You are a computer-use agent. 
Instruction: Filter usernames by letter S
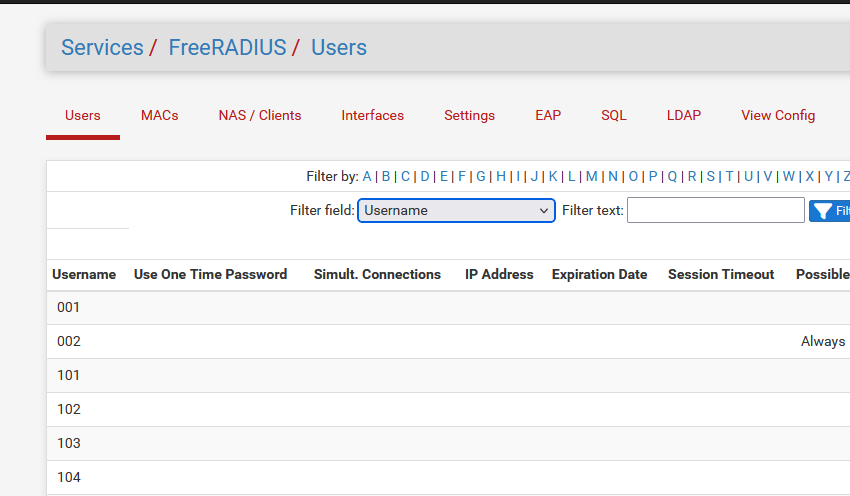coord(710,177)
